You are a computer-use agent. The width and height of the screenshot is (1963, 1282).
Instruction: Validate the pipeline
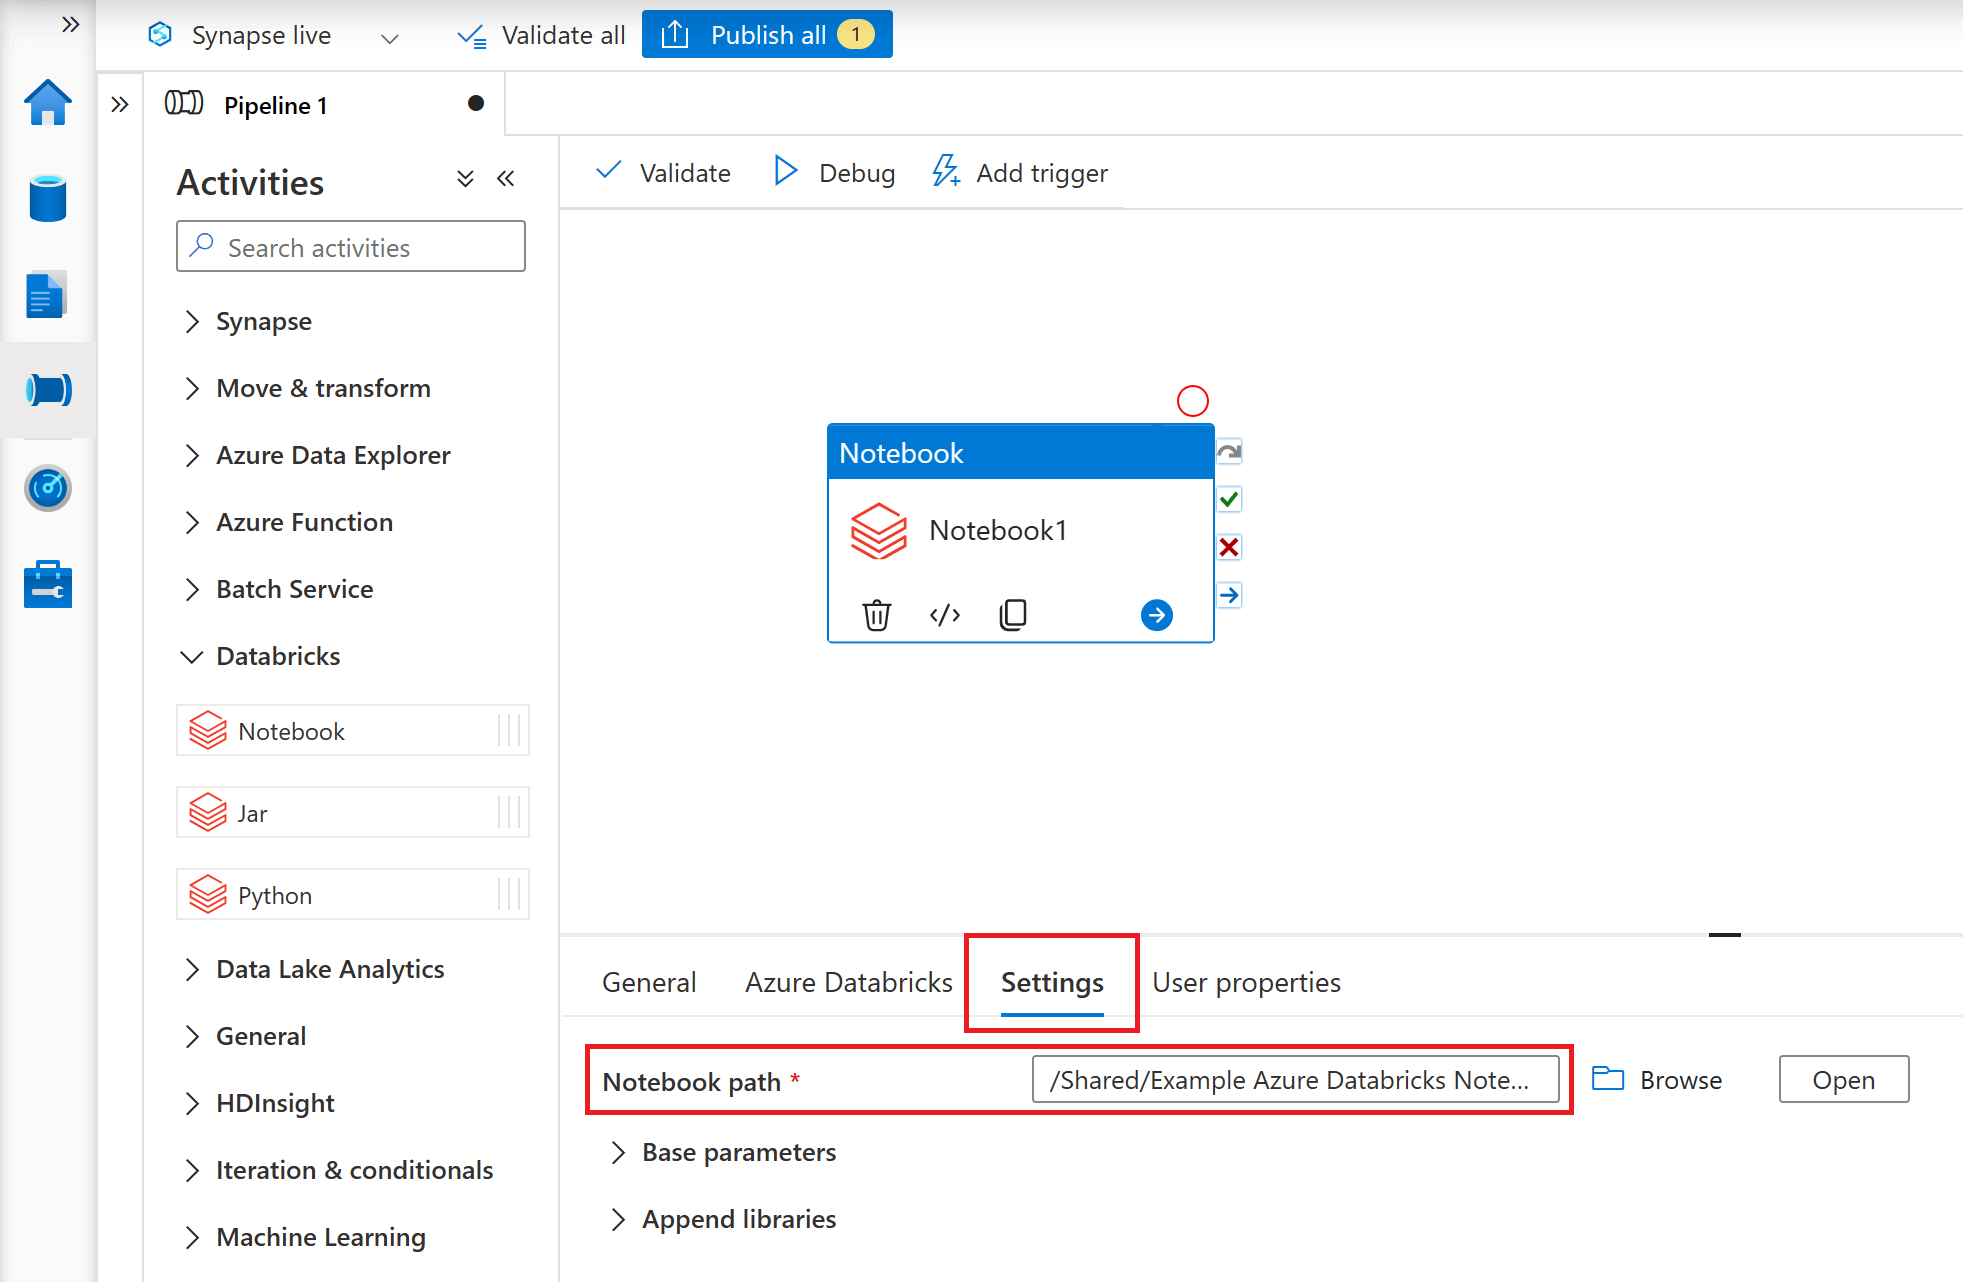(x=664, y=173)
